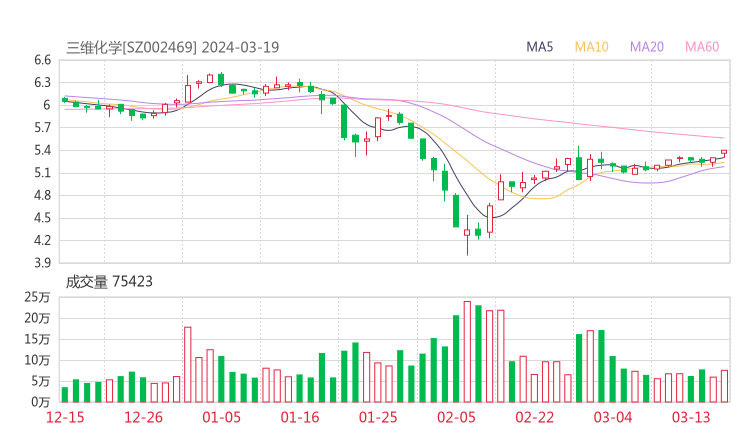Click the 03-04 date axis label
Image resolution: width=740 pixels, height=440 pixels.
pyautogui.click(x=613, y=417)
